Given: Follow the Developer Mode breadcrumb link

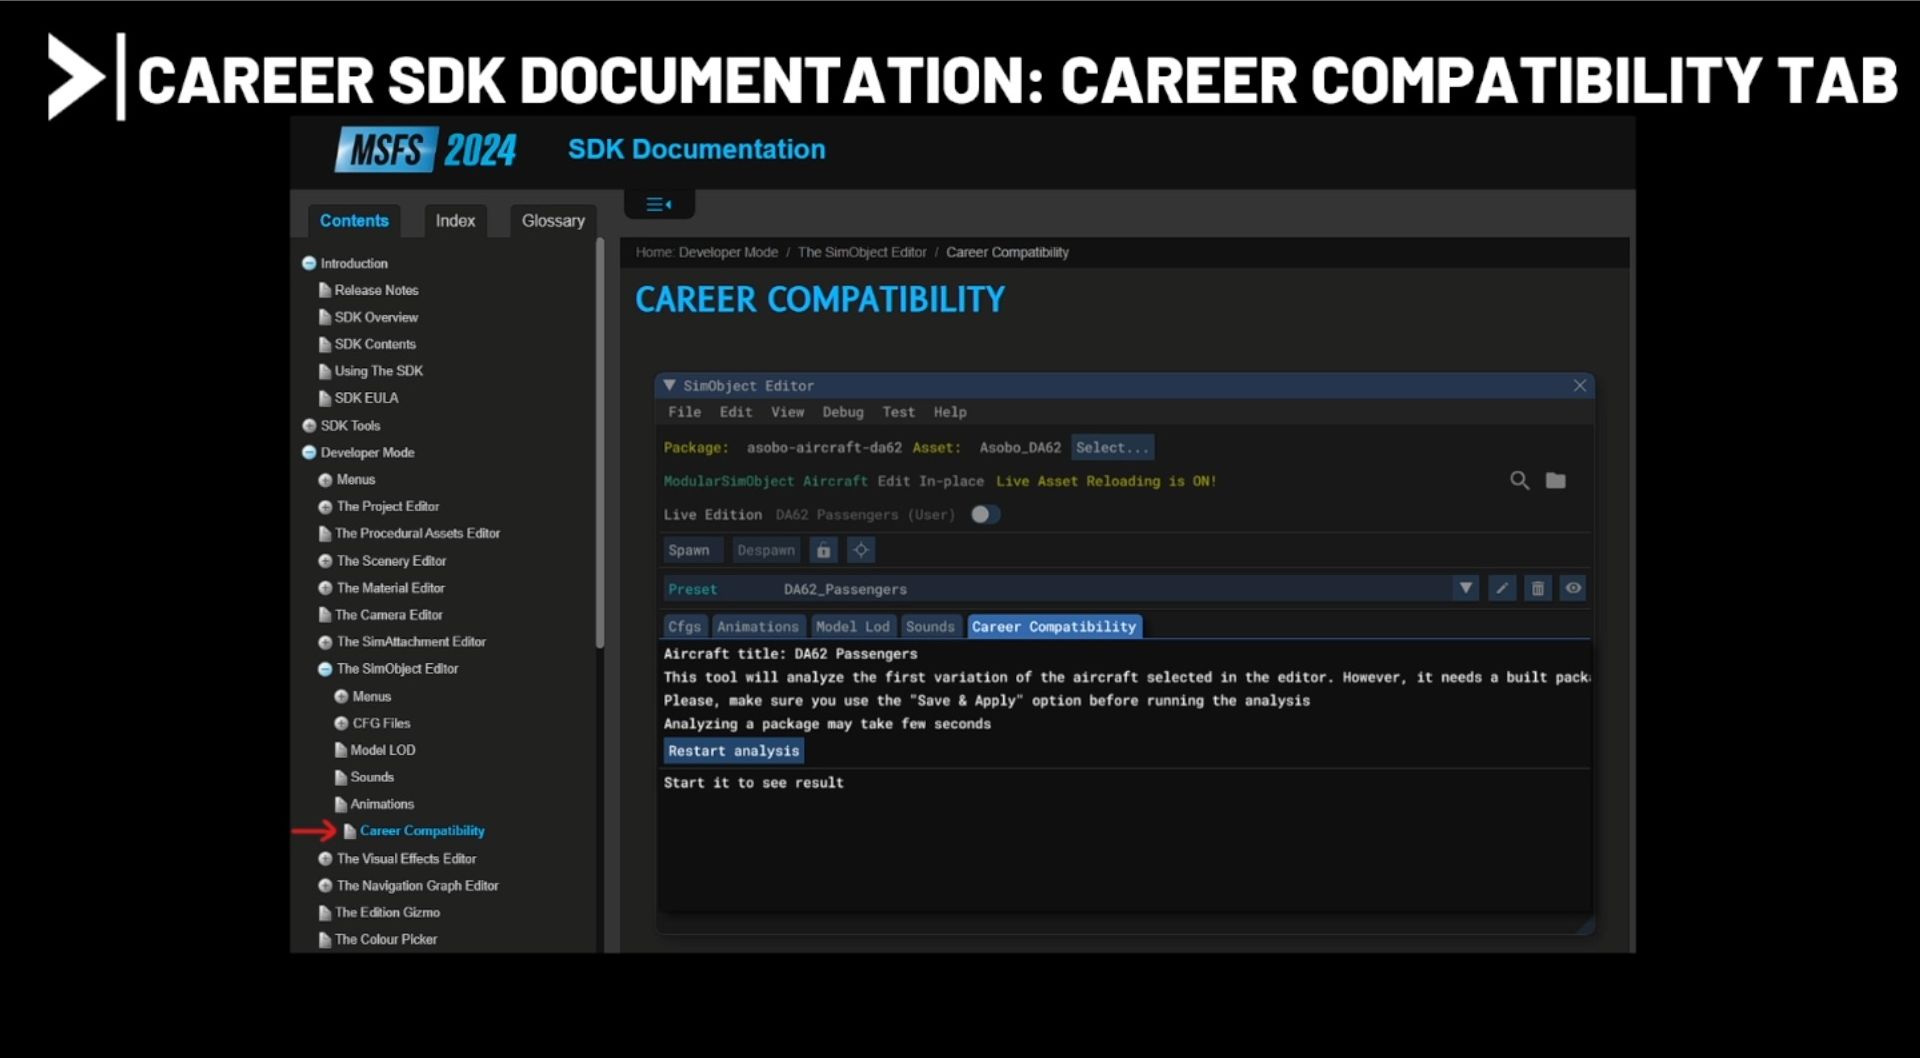Looking at the screenshot, I should coord(728,252).
